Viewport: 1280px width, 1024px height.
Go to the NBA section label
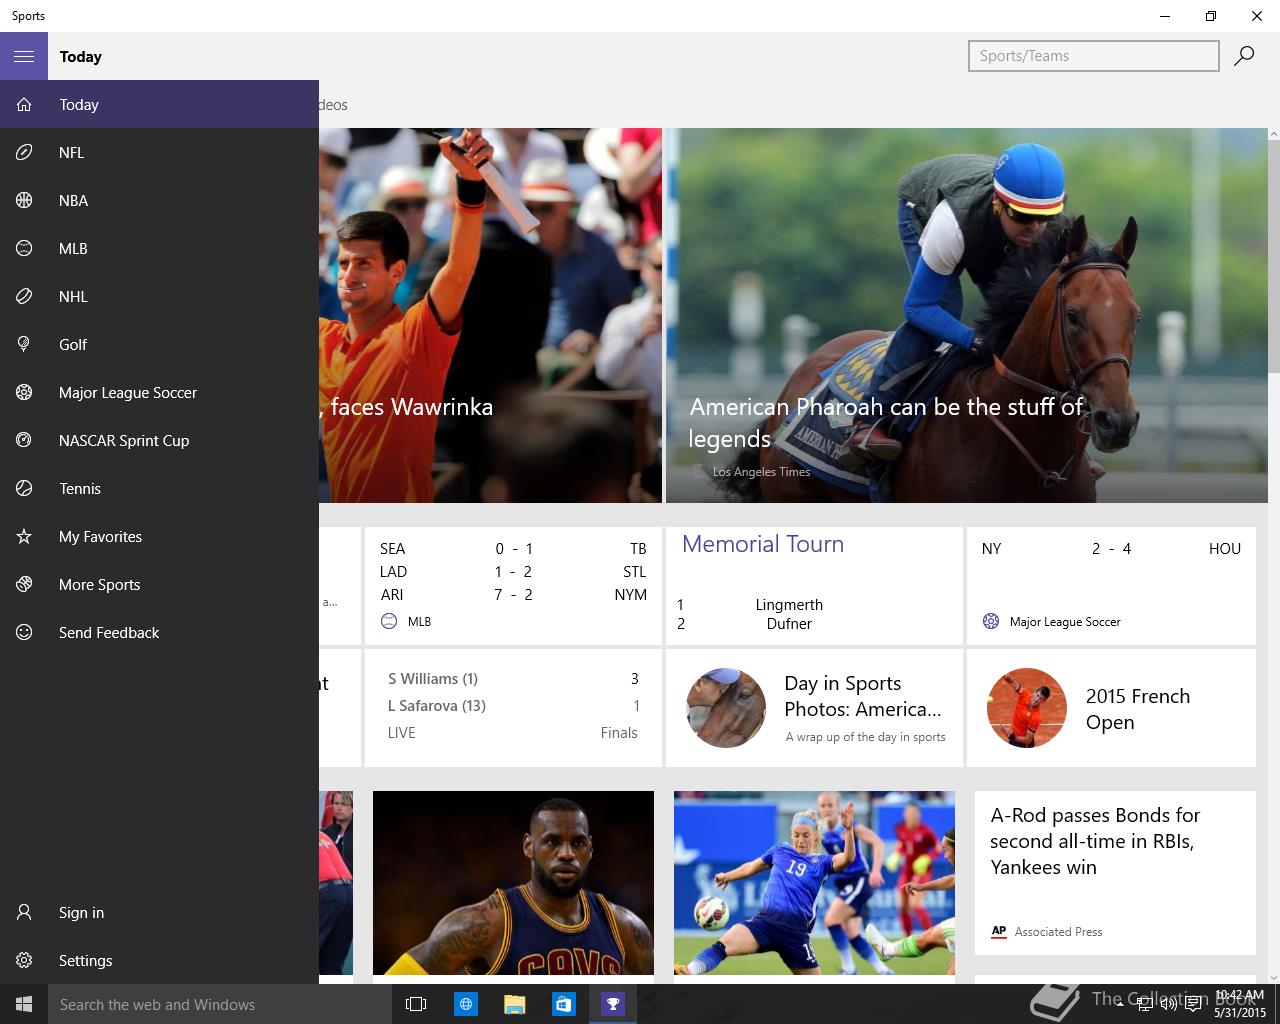pyautogui.click(x=73, y=200)
